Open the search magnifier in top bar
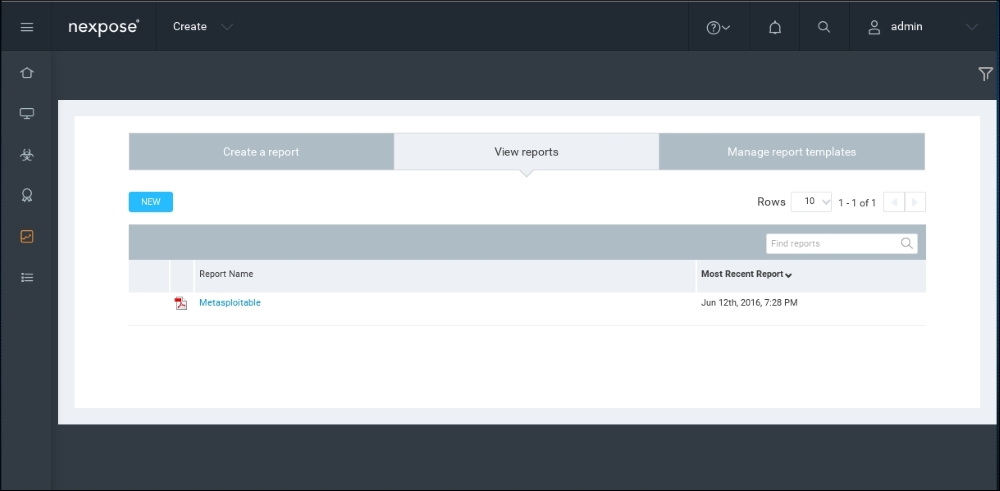The height and width of the screenshot is (491, 1000). pyautogui.click(x=824, y=27)
